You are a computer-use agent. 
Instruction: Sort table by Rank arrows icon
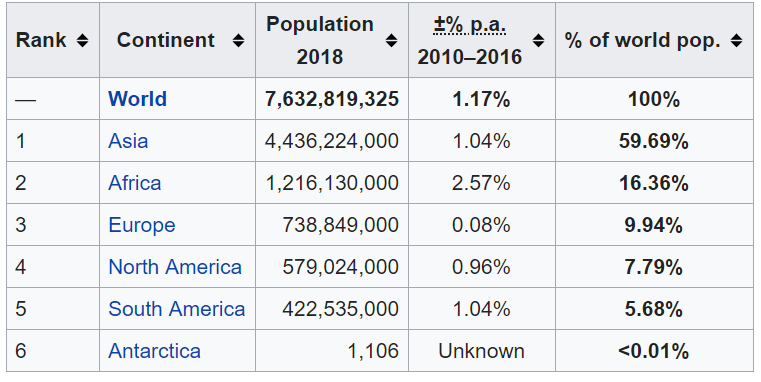click(83, 40)
